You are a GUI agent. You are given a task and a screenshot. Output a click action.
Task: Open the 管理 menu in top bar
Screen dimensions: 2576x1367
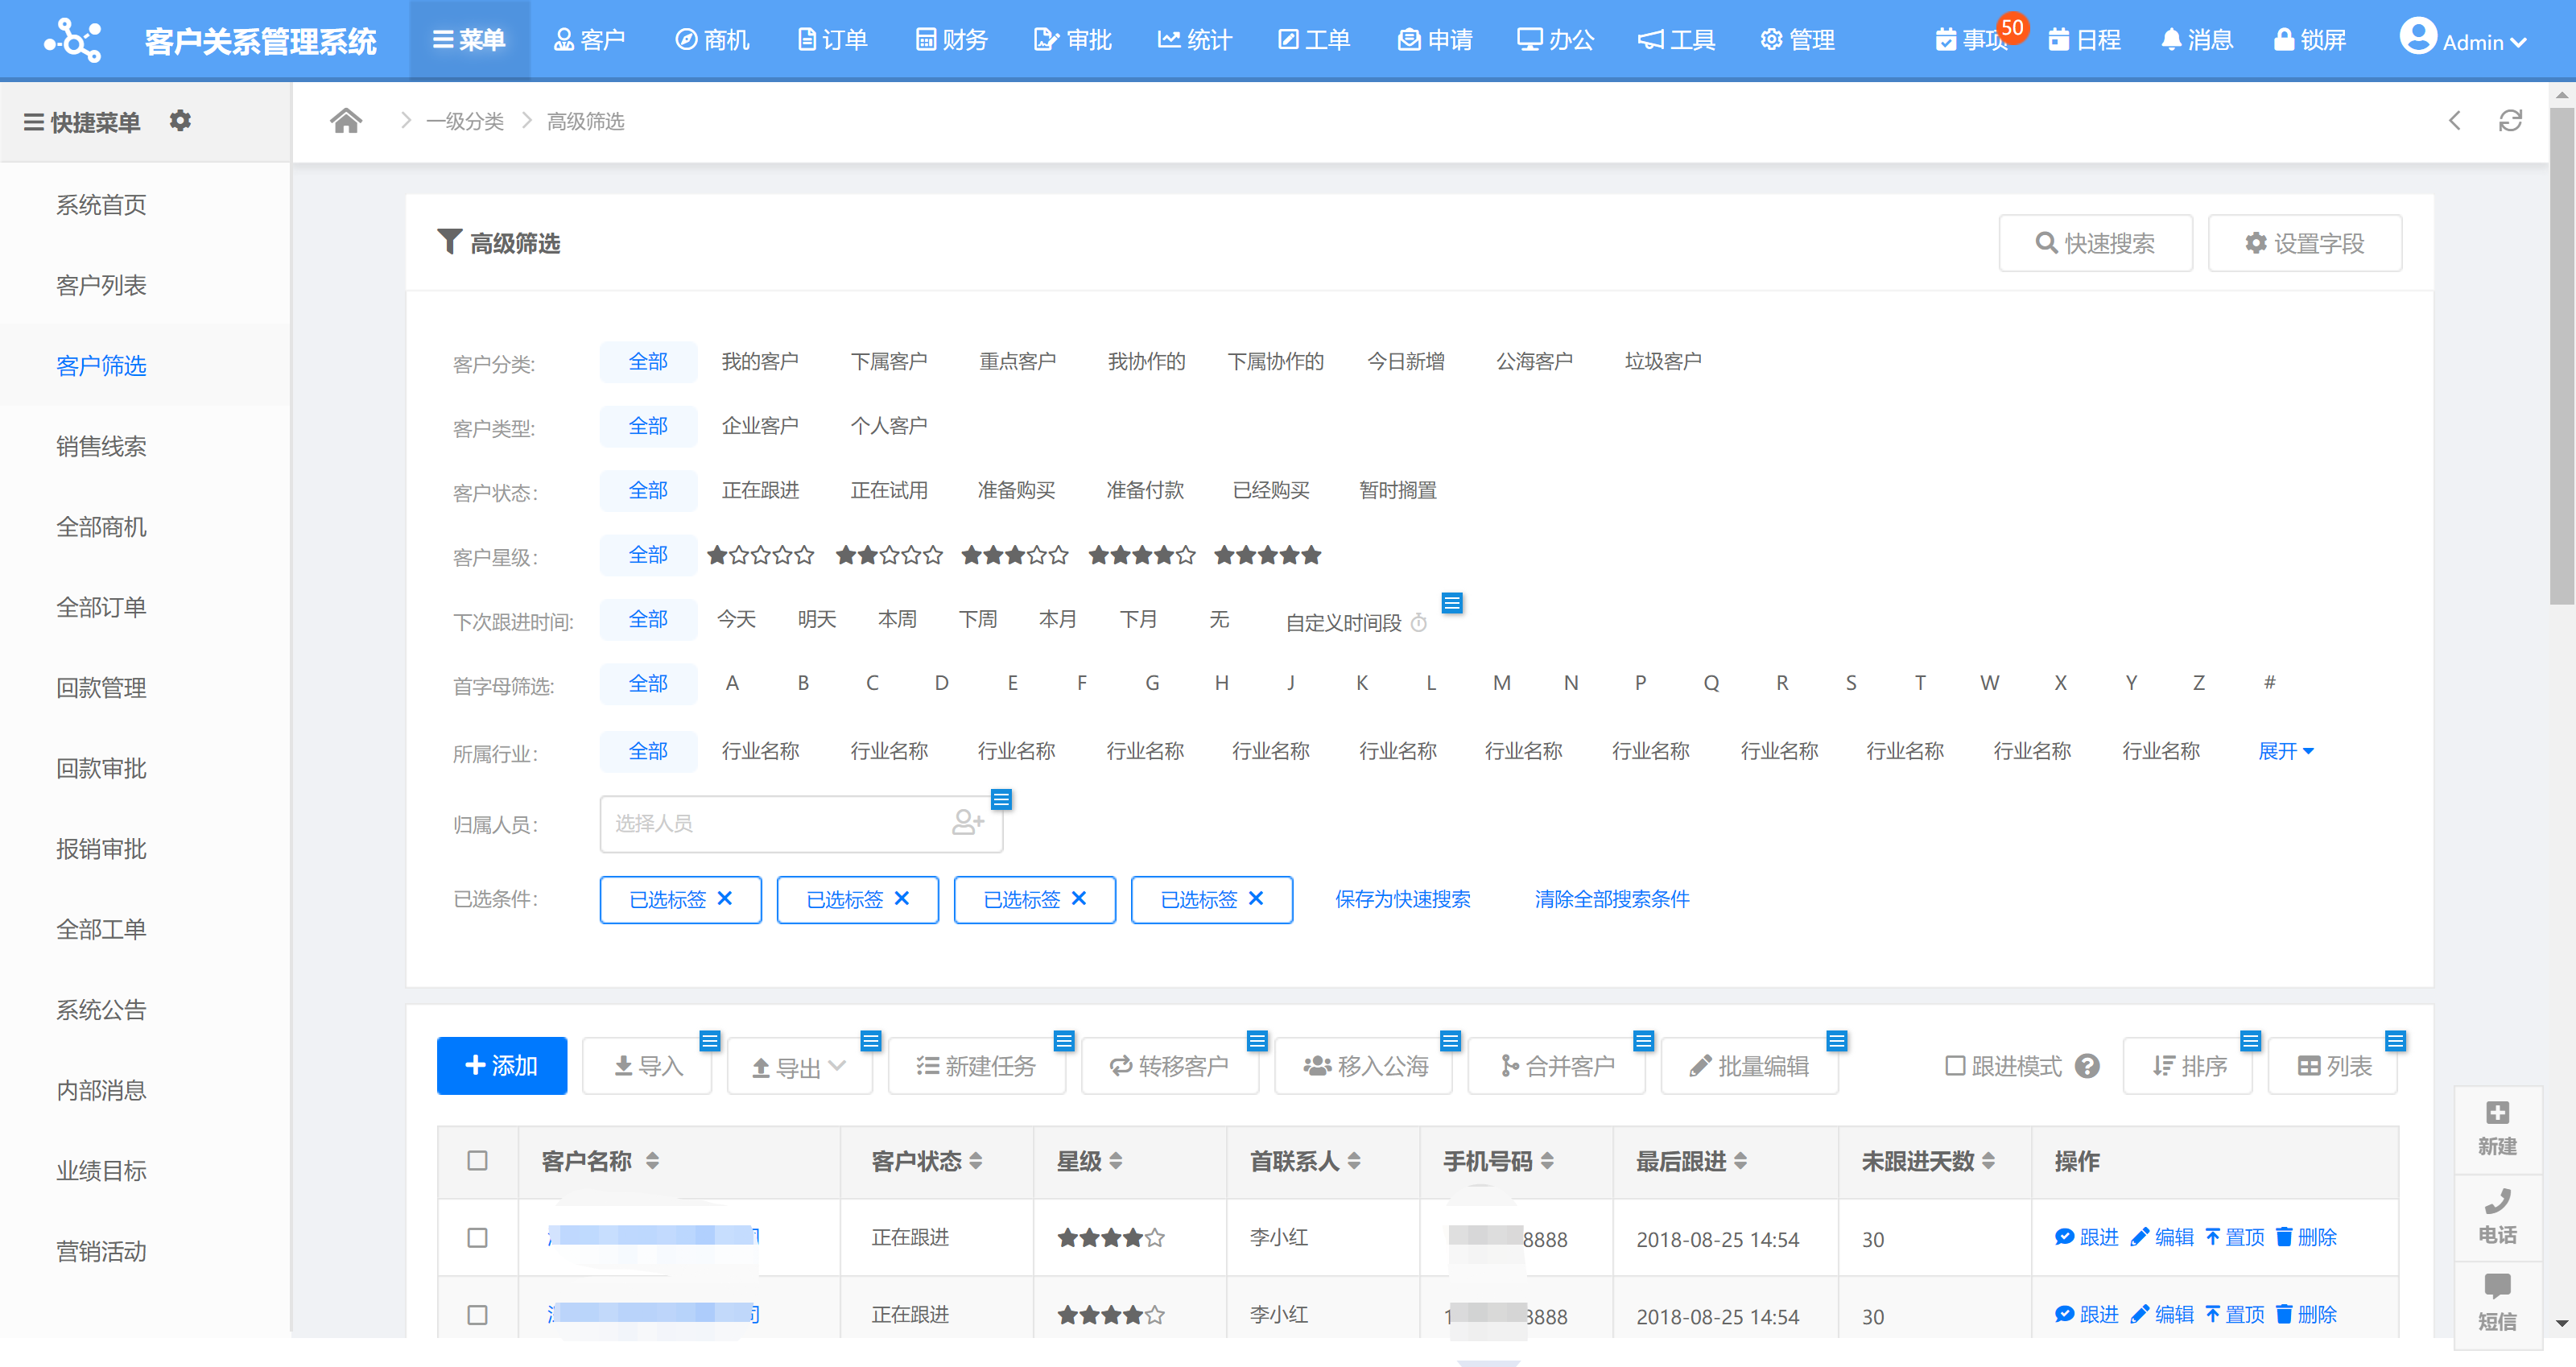pos(1797,40)
